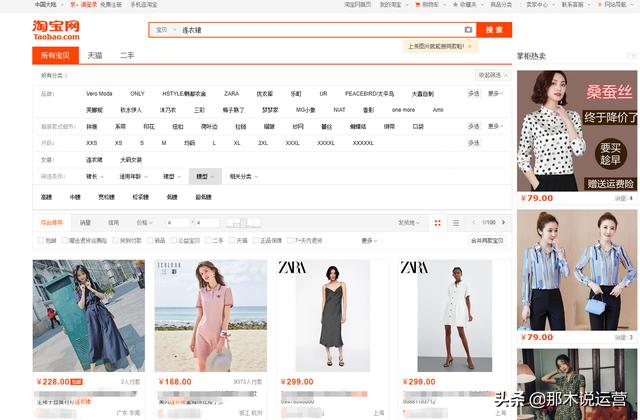
Task: Select the 高腰 waist type option
Action: coord(46,197)
